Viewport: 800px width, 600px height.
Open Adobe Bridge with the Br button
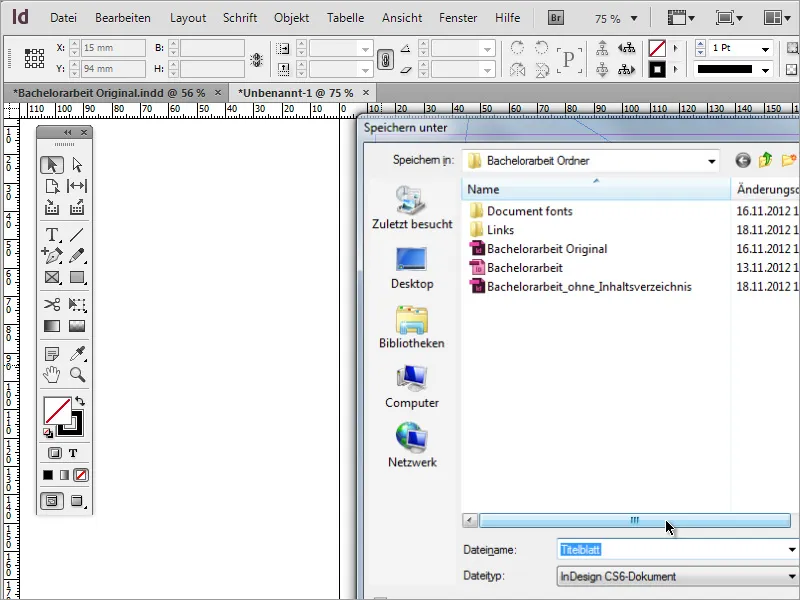[556, 18]
